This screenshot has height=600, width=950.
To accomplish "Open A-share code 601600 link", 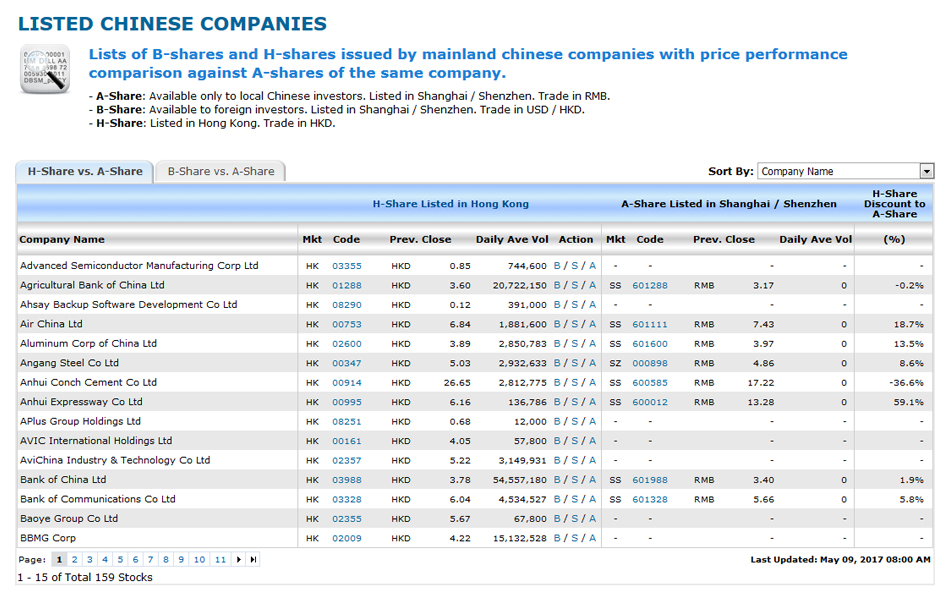I will (x=650, y=344).
